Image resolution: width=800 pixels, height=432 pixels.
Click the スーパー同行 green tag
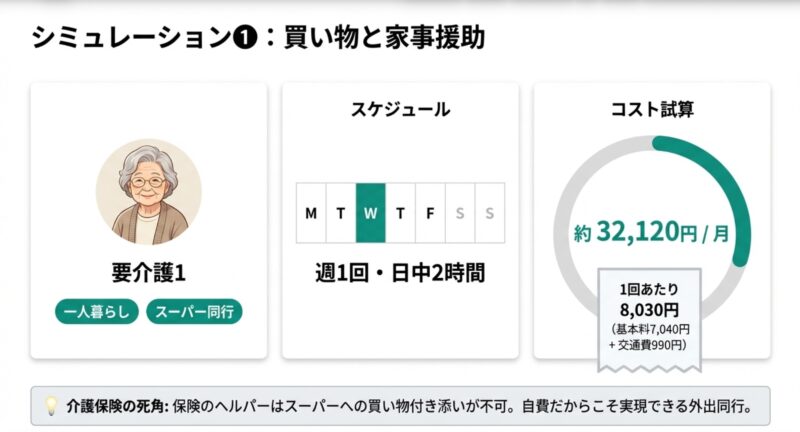coord(196,312)
